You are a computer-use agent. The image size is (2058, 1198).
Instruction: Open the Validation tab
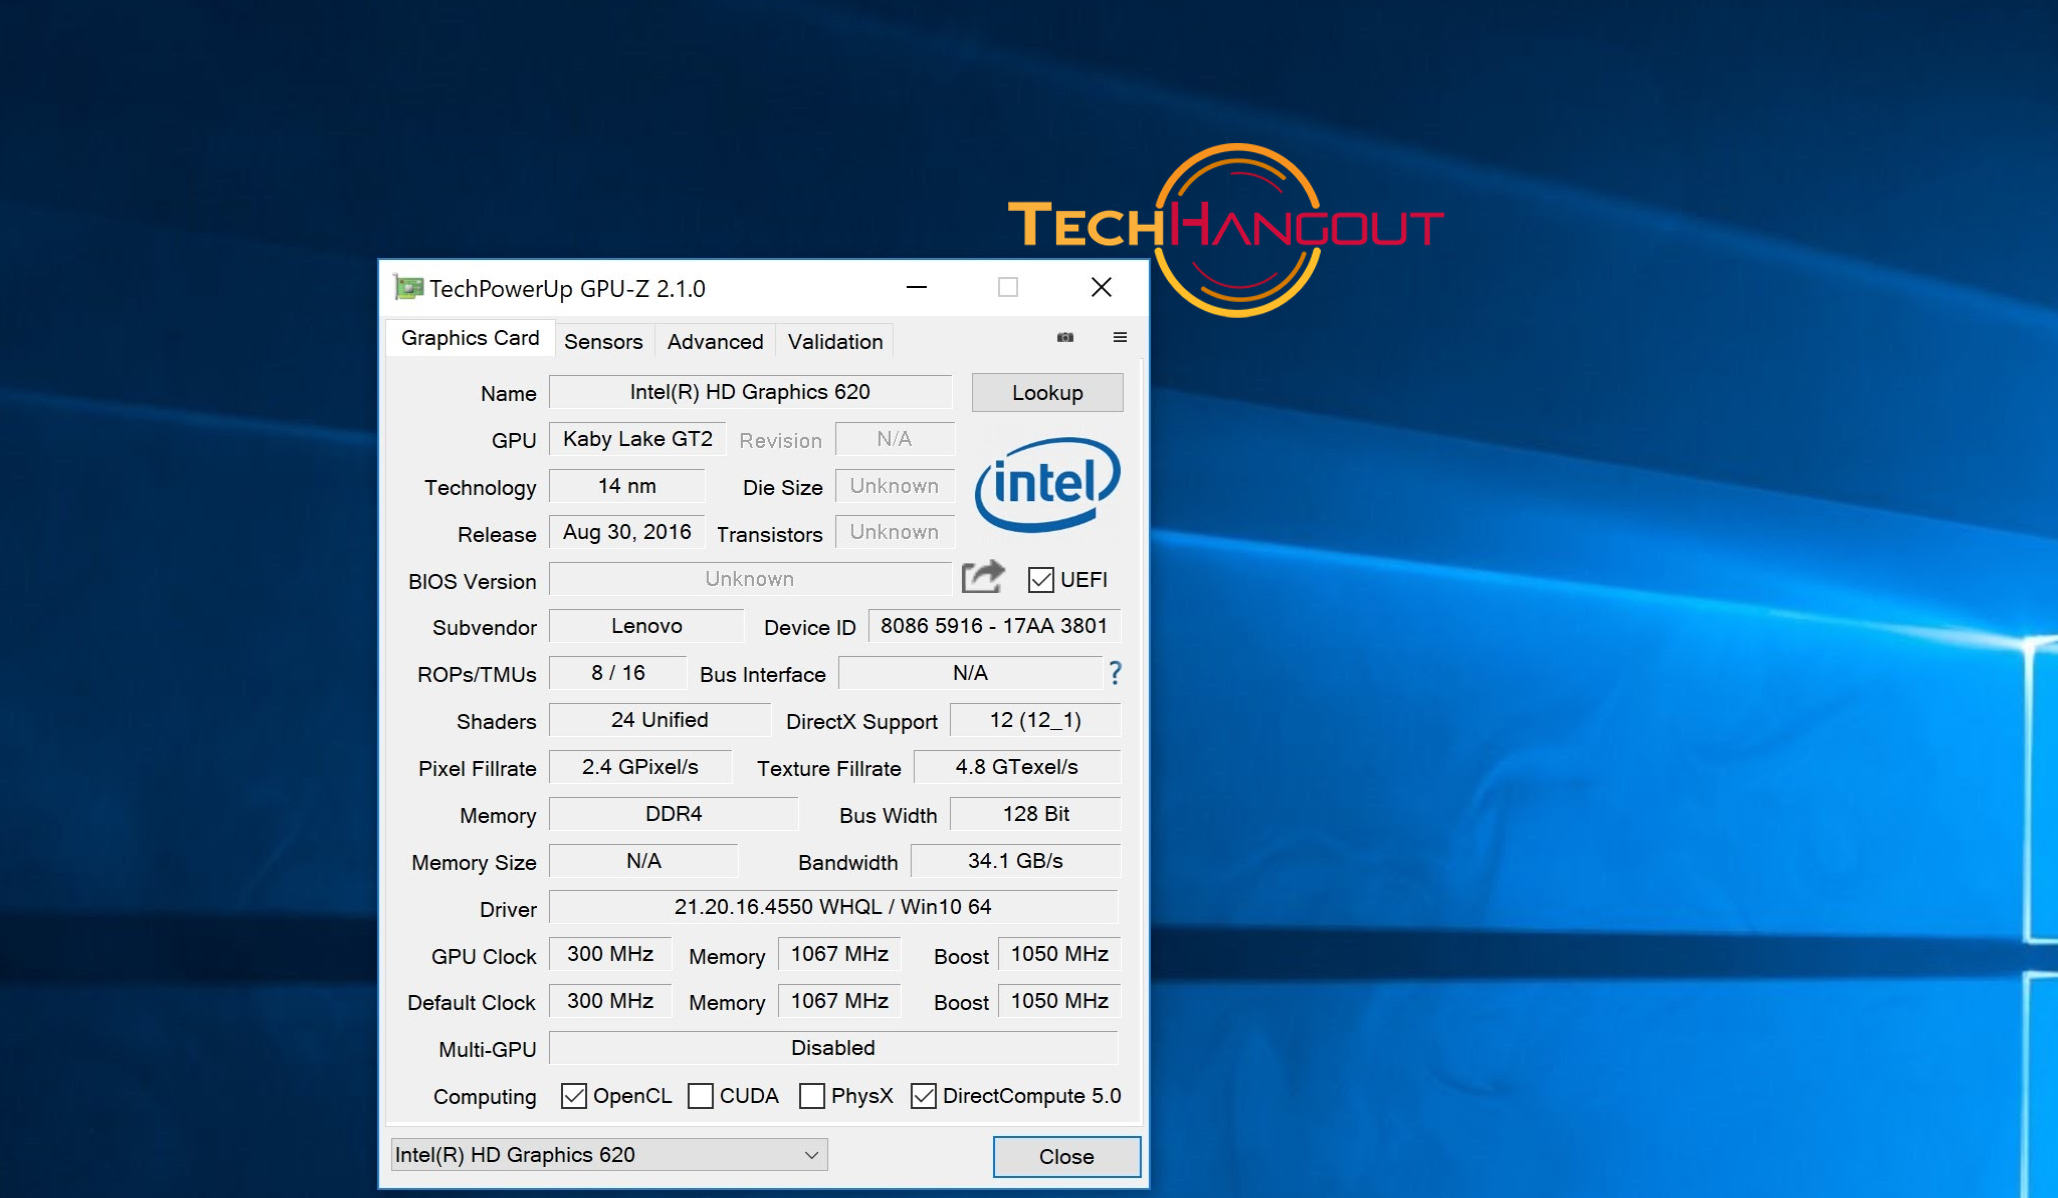pyautogui.click(x=835, y=341)
